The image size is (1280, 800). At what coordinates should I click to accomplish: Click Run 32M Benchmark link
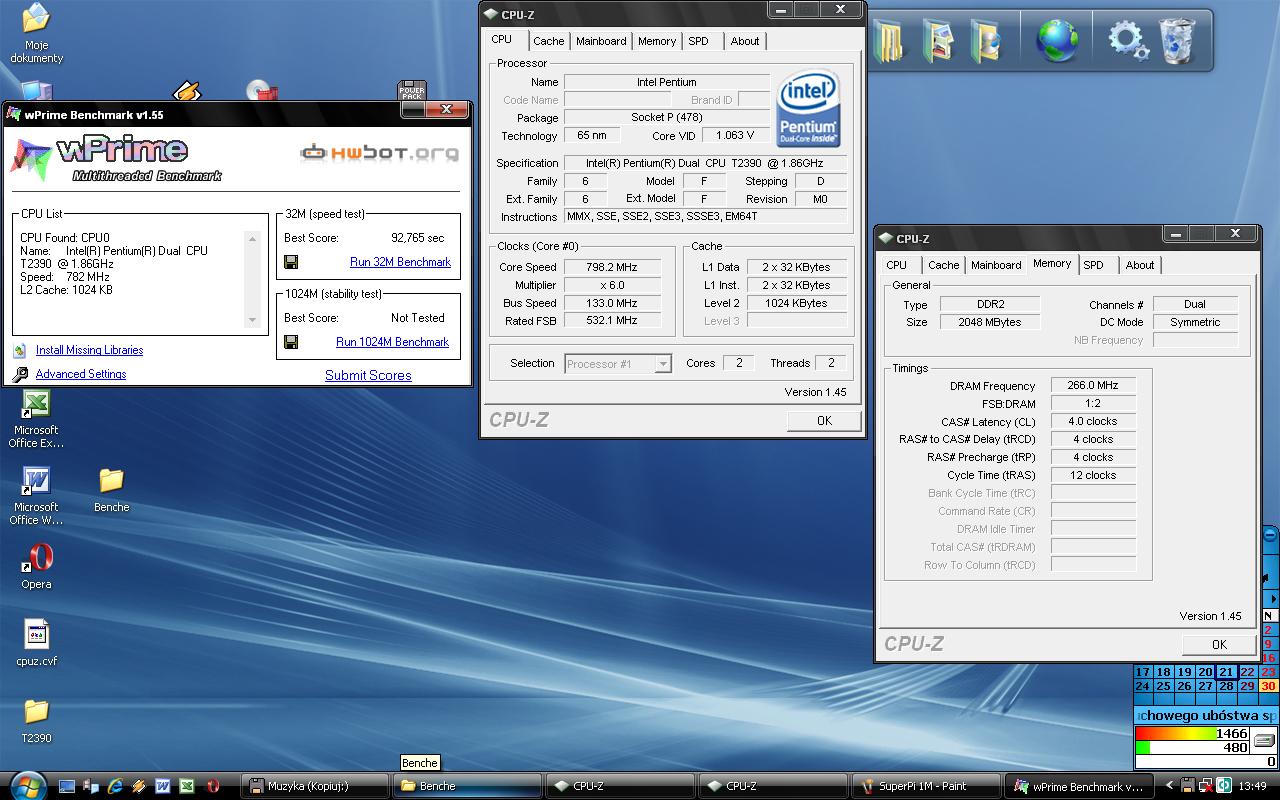[400, 262]
